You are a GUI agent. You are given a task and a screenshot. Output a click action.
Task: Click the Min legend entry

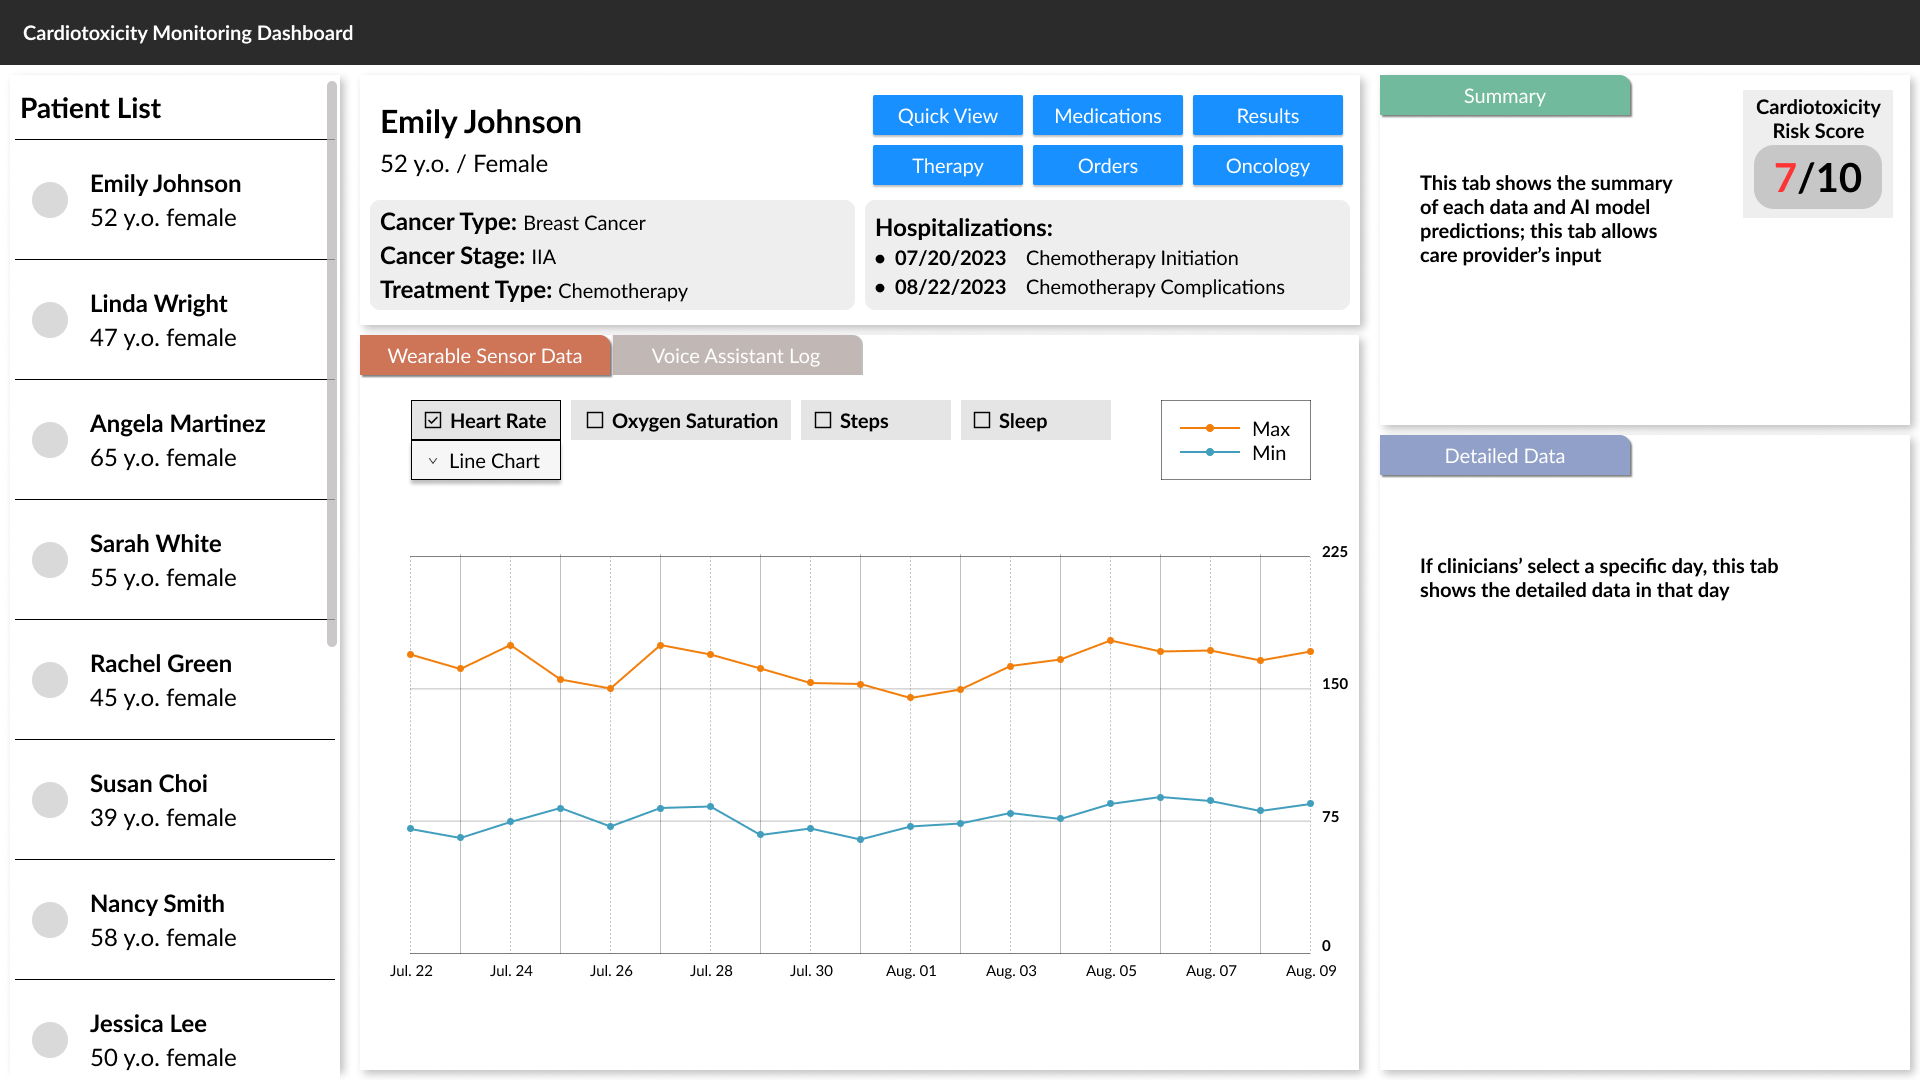point(1233,453)
